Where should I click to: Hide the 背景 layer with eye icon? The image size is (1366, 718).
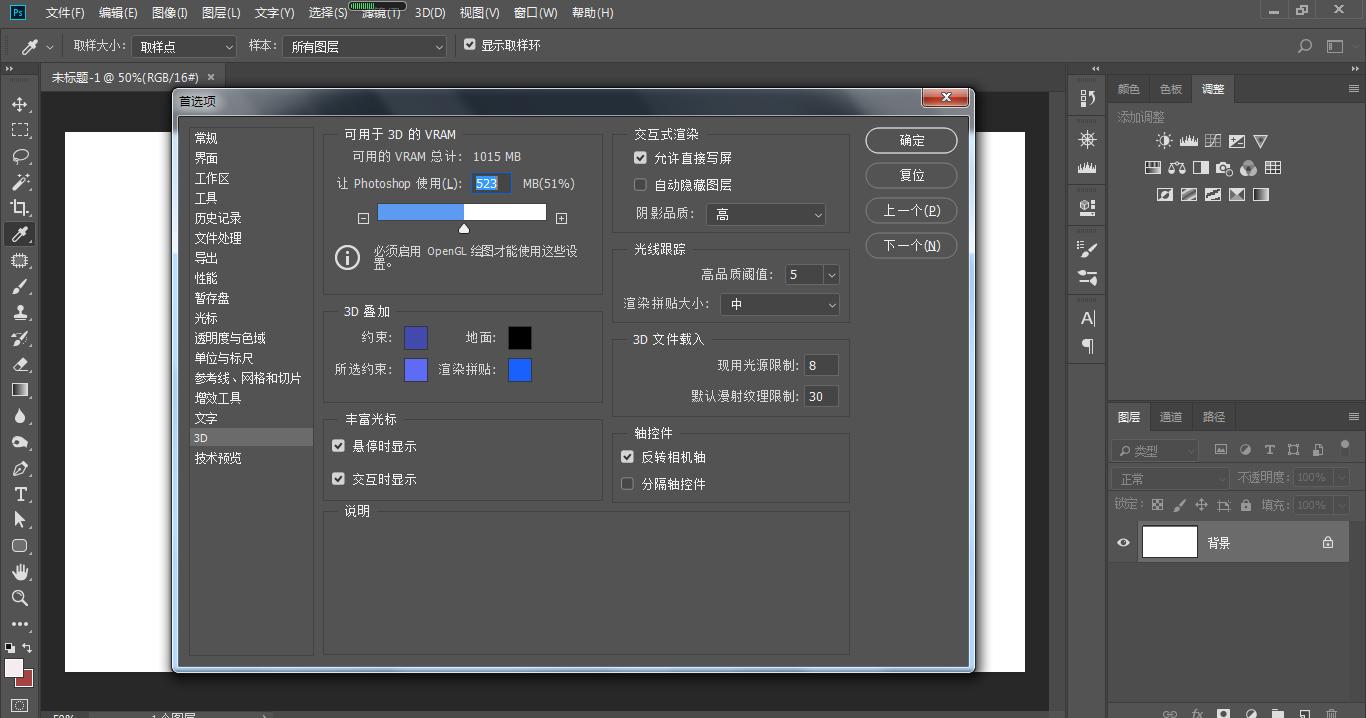click(x=1123, y=542)
